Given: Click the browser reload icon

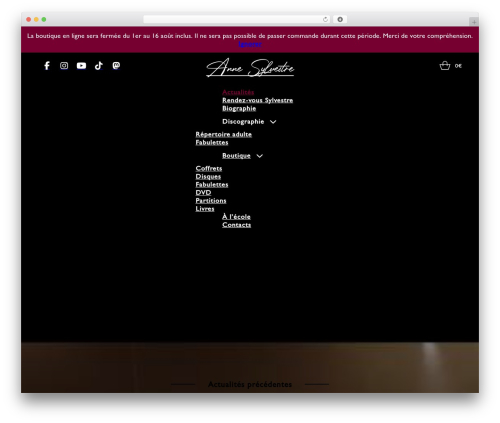Looking at the screenshot, I should coord(325,19).
